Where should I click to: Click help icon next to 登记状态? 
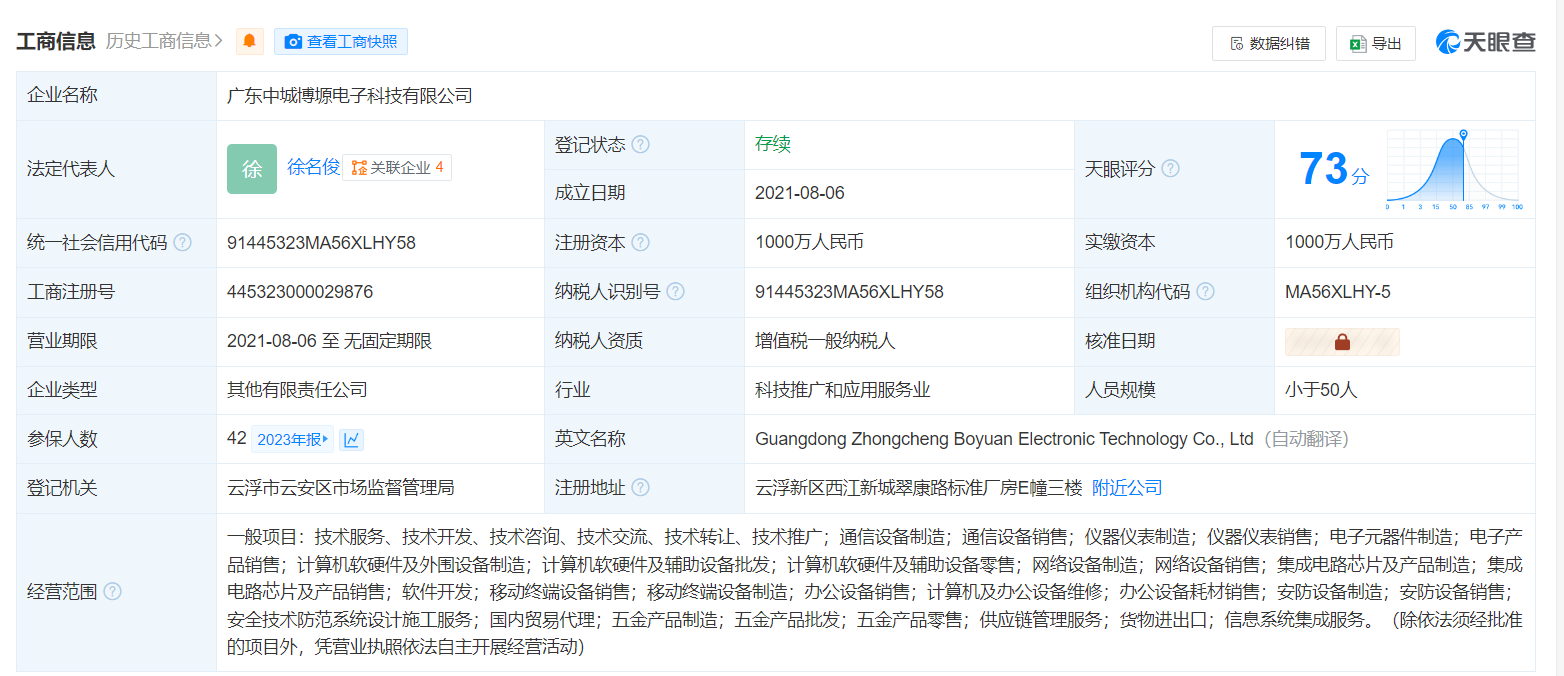click(x=641, y=145)
